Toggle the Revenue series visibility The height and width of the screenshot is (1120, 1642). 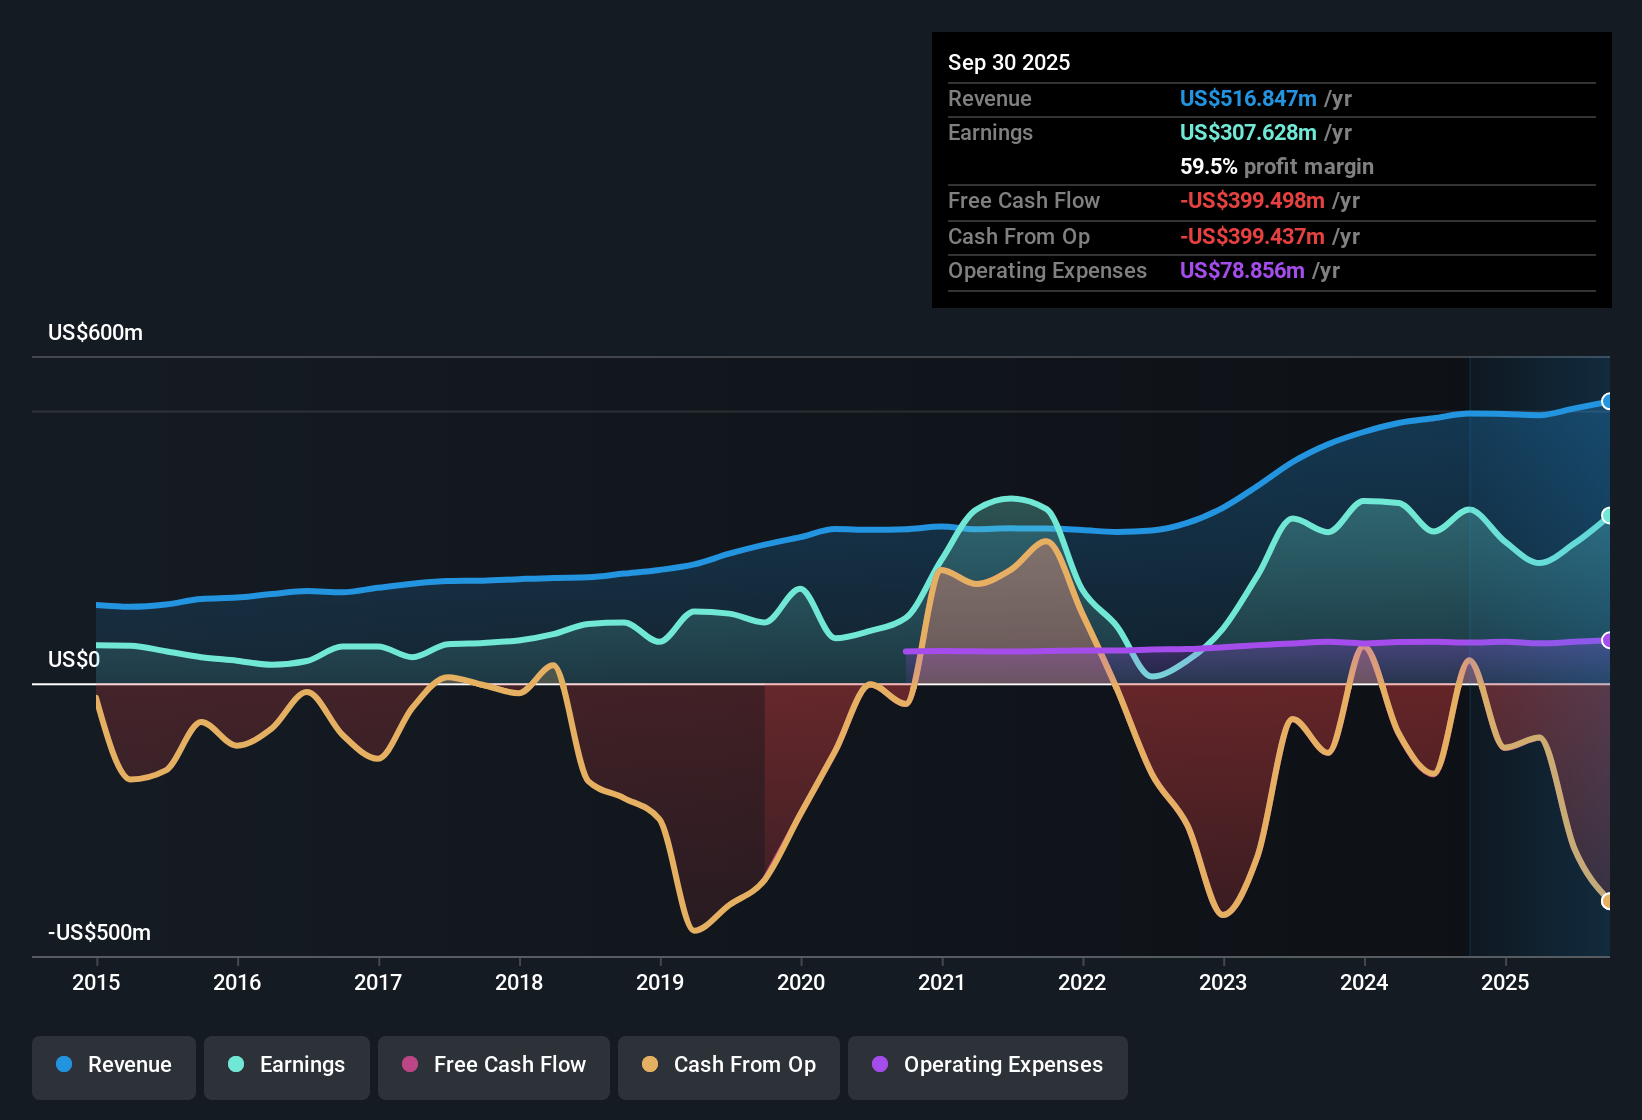pyautogui.click(x=113, y=1065)
